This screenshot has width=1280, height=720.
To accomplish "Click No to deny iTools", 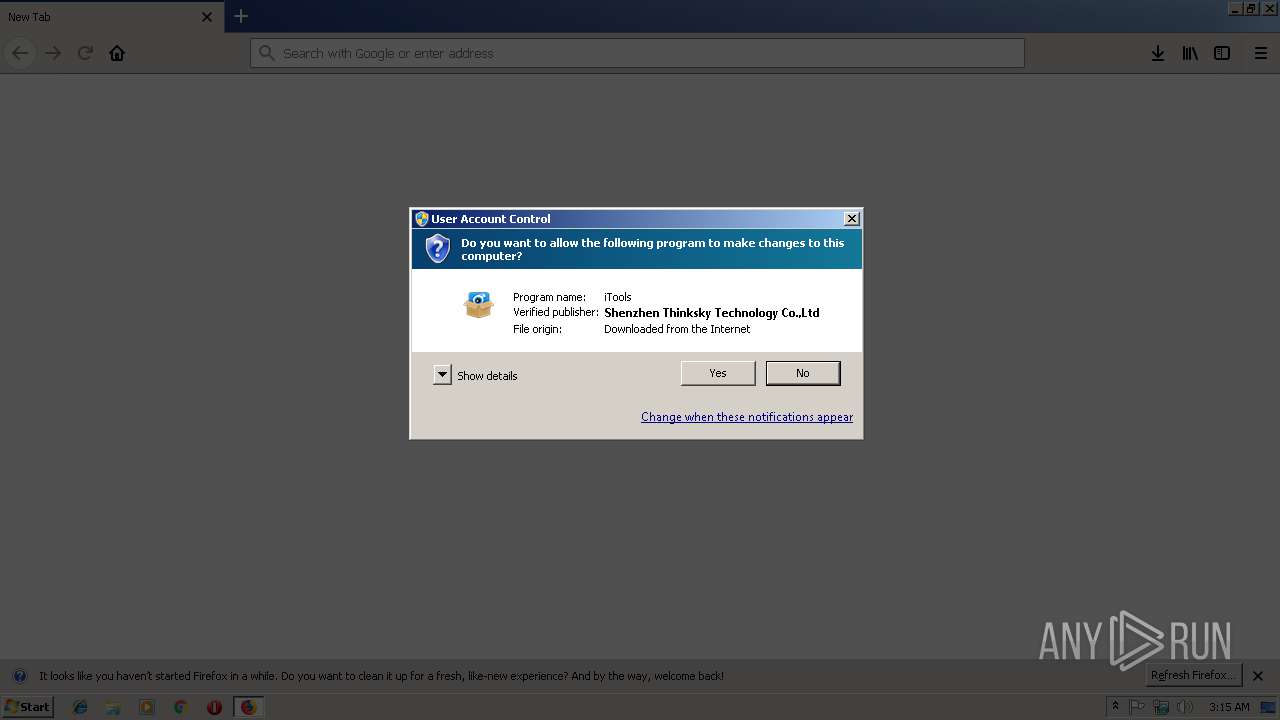I will tap(803, 373).
